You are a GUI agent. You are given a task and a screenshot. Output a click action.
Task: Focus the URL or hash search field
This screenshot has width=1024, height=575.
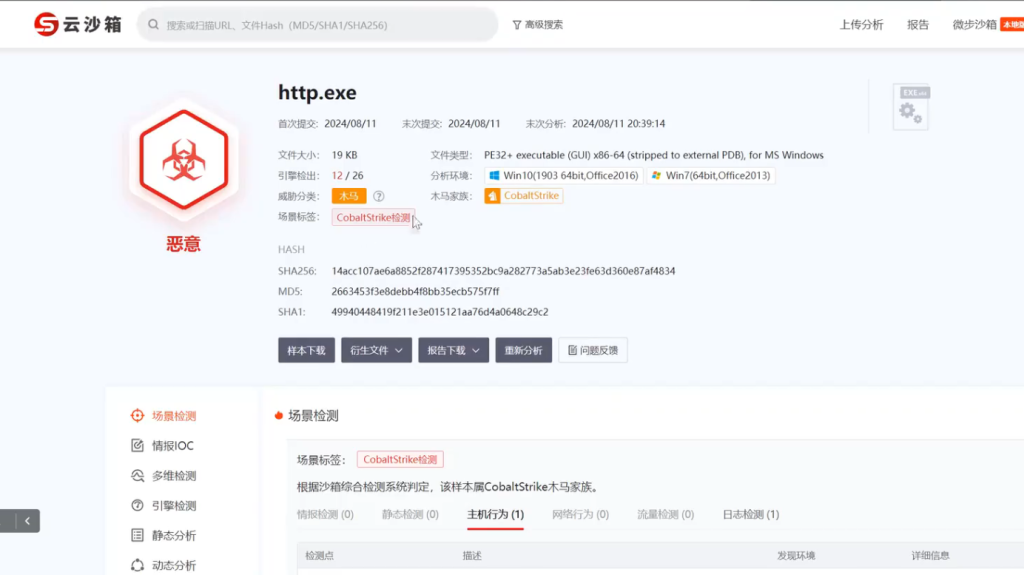[317, 25]
